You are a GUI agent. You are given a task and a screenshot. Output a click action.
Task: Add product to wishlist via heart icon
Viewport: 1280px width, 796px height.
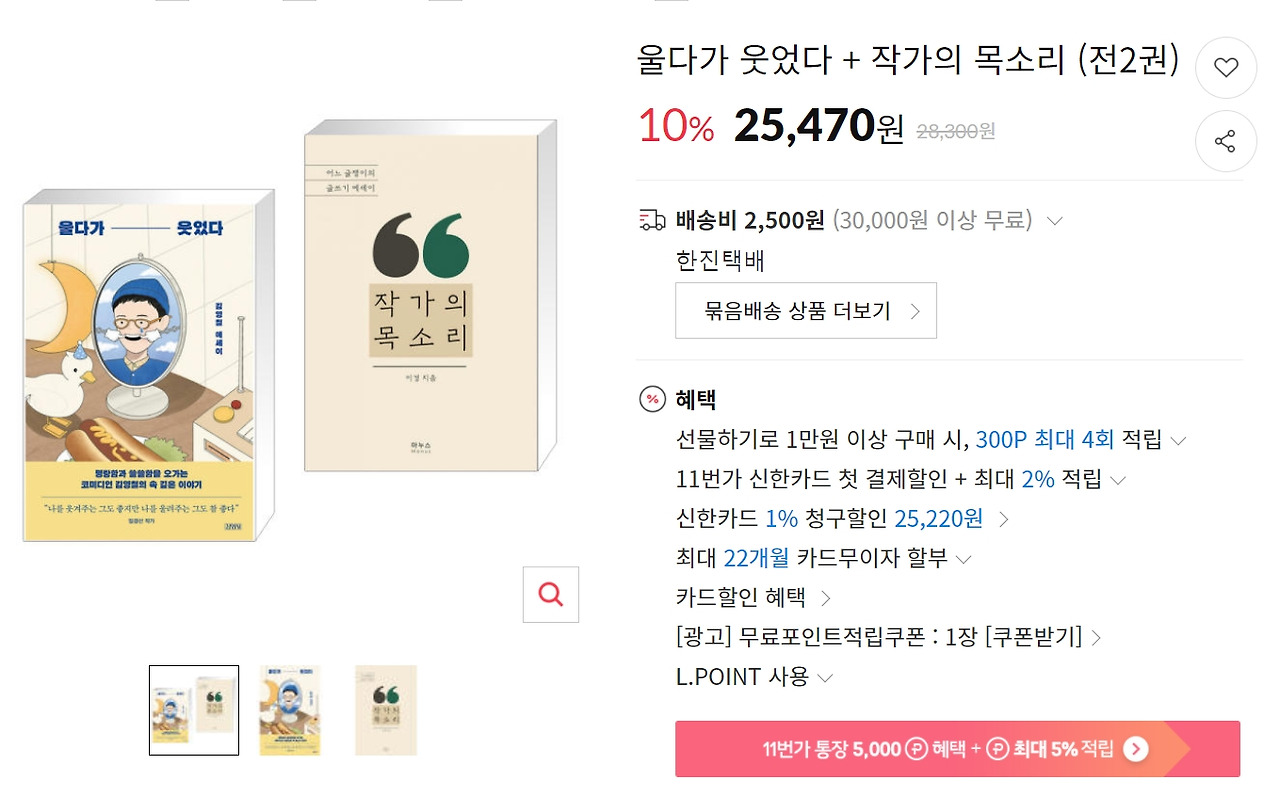pos(1226,67)
